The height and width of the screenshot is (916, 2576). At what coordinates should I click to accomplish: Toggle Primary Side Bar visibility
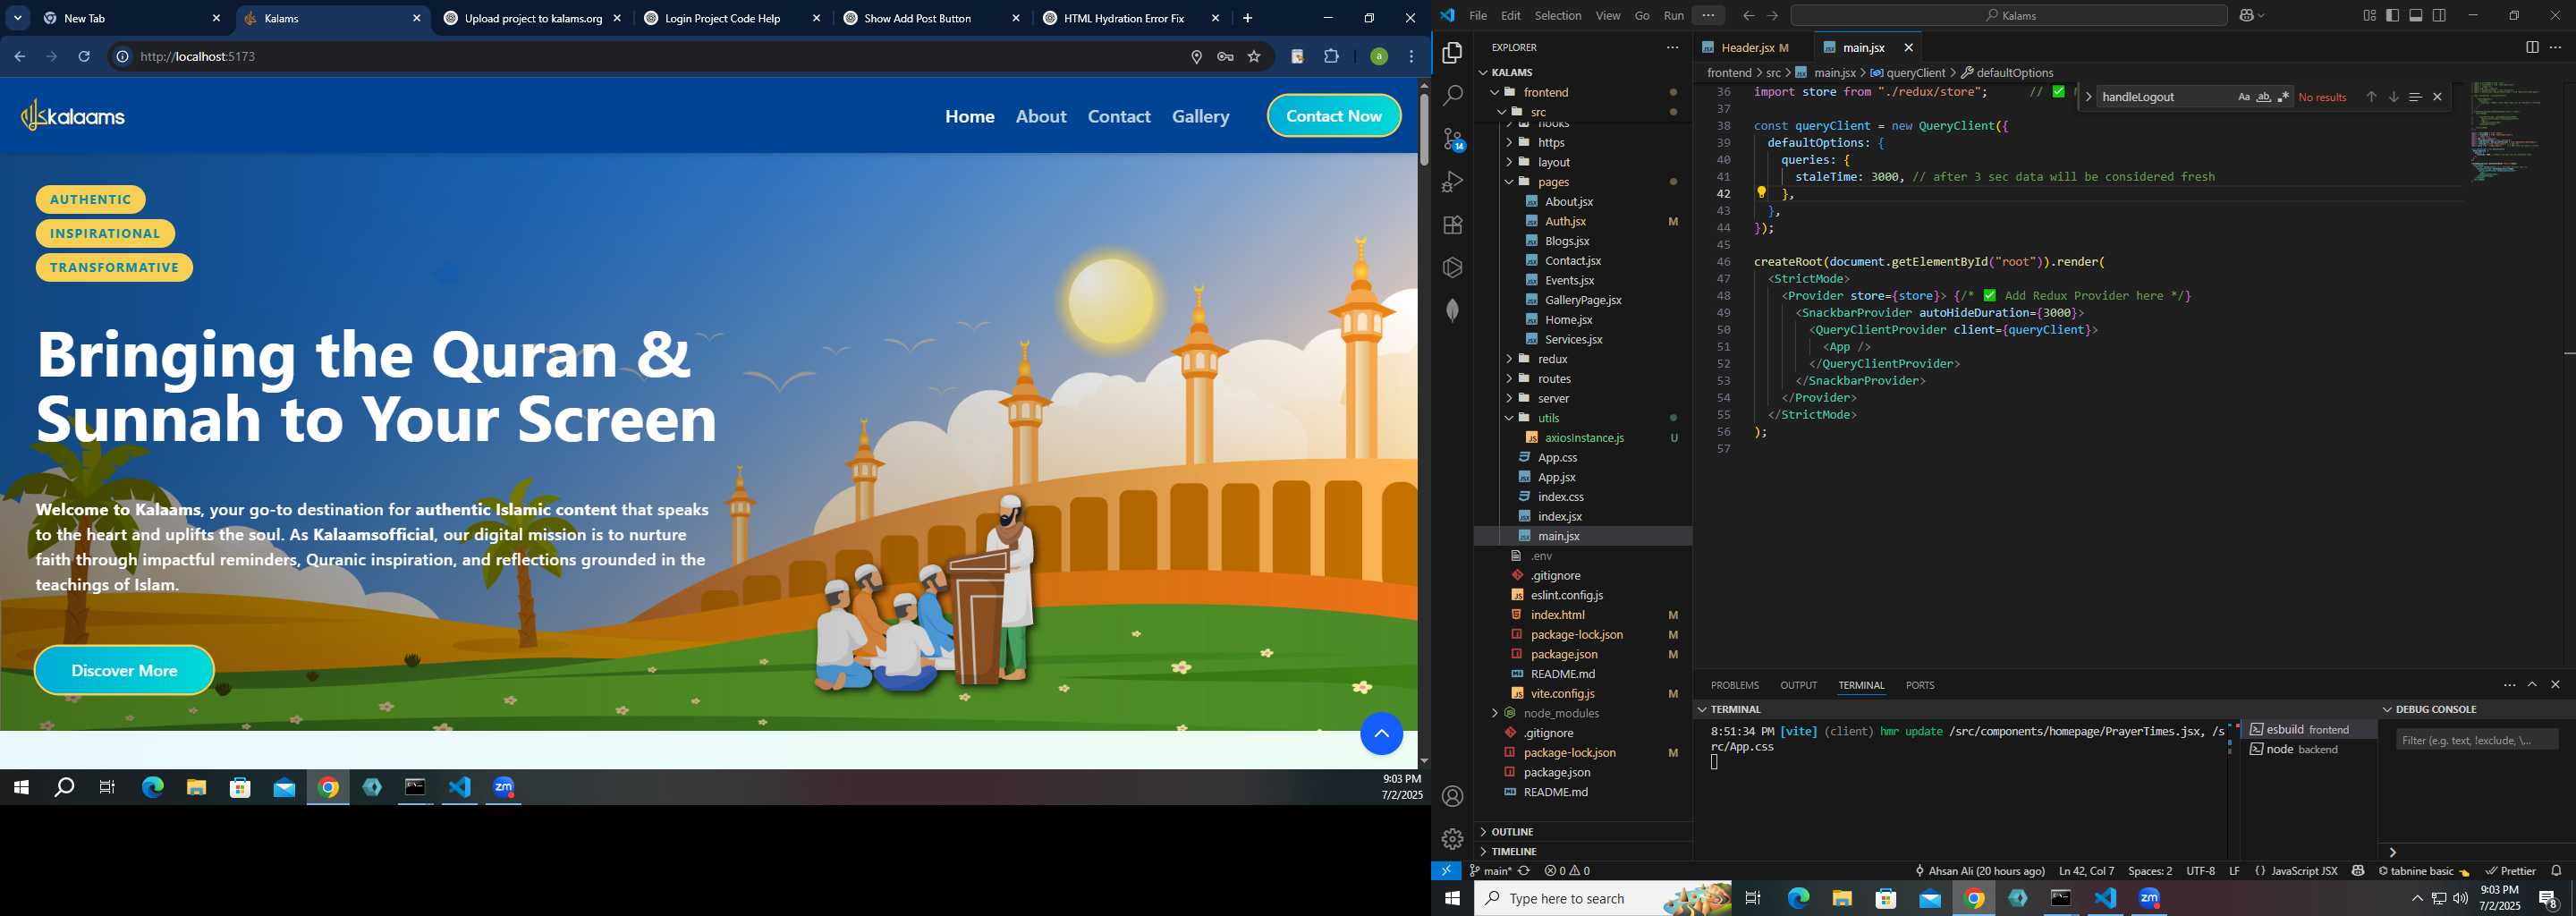tap(2392, 16)
